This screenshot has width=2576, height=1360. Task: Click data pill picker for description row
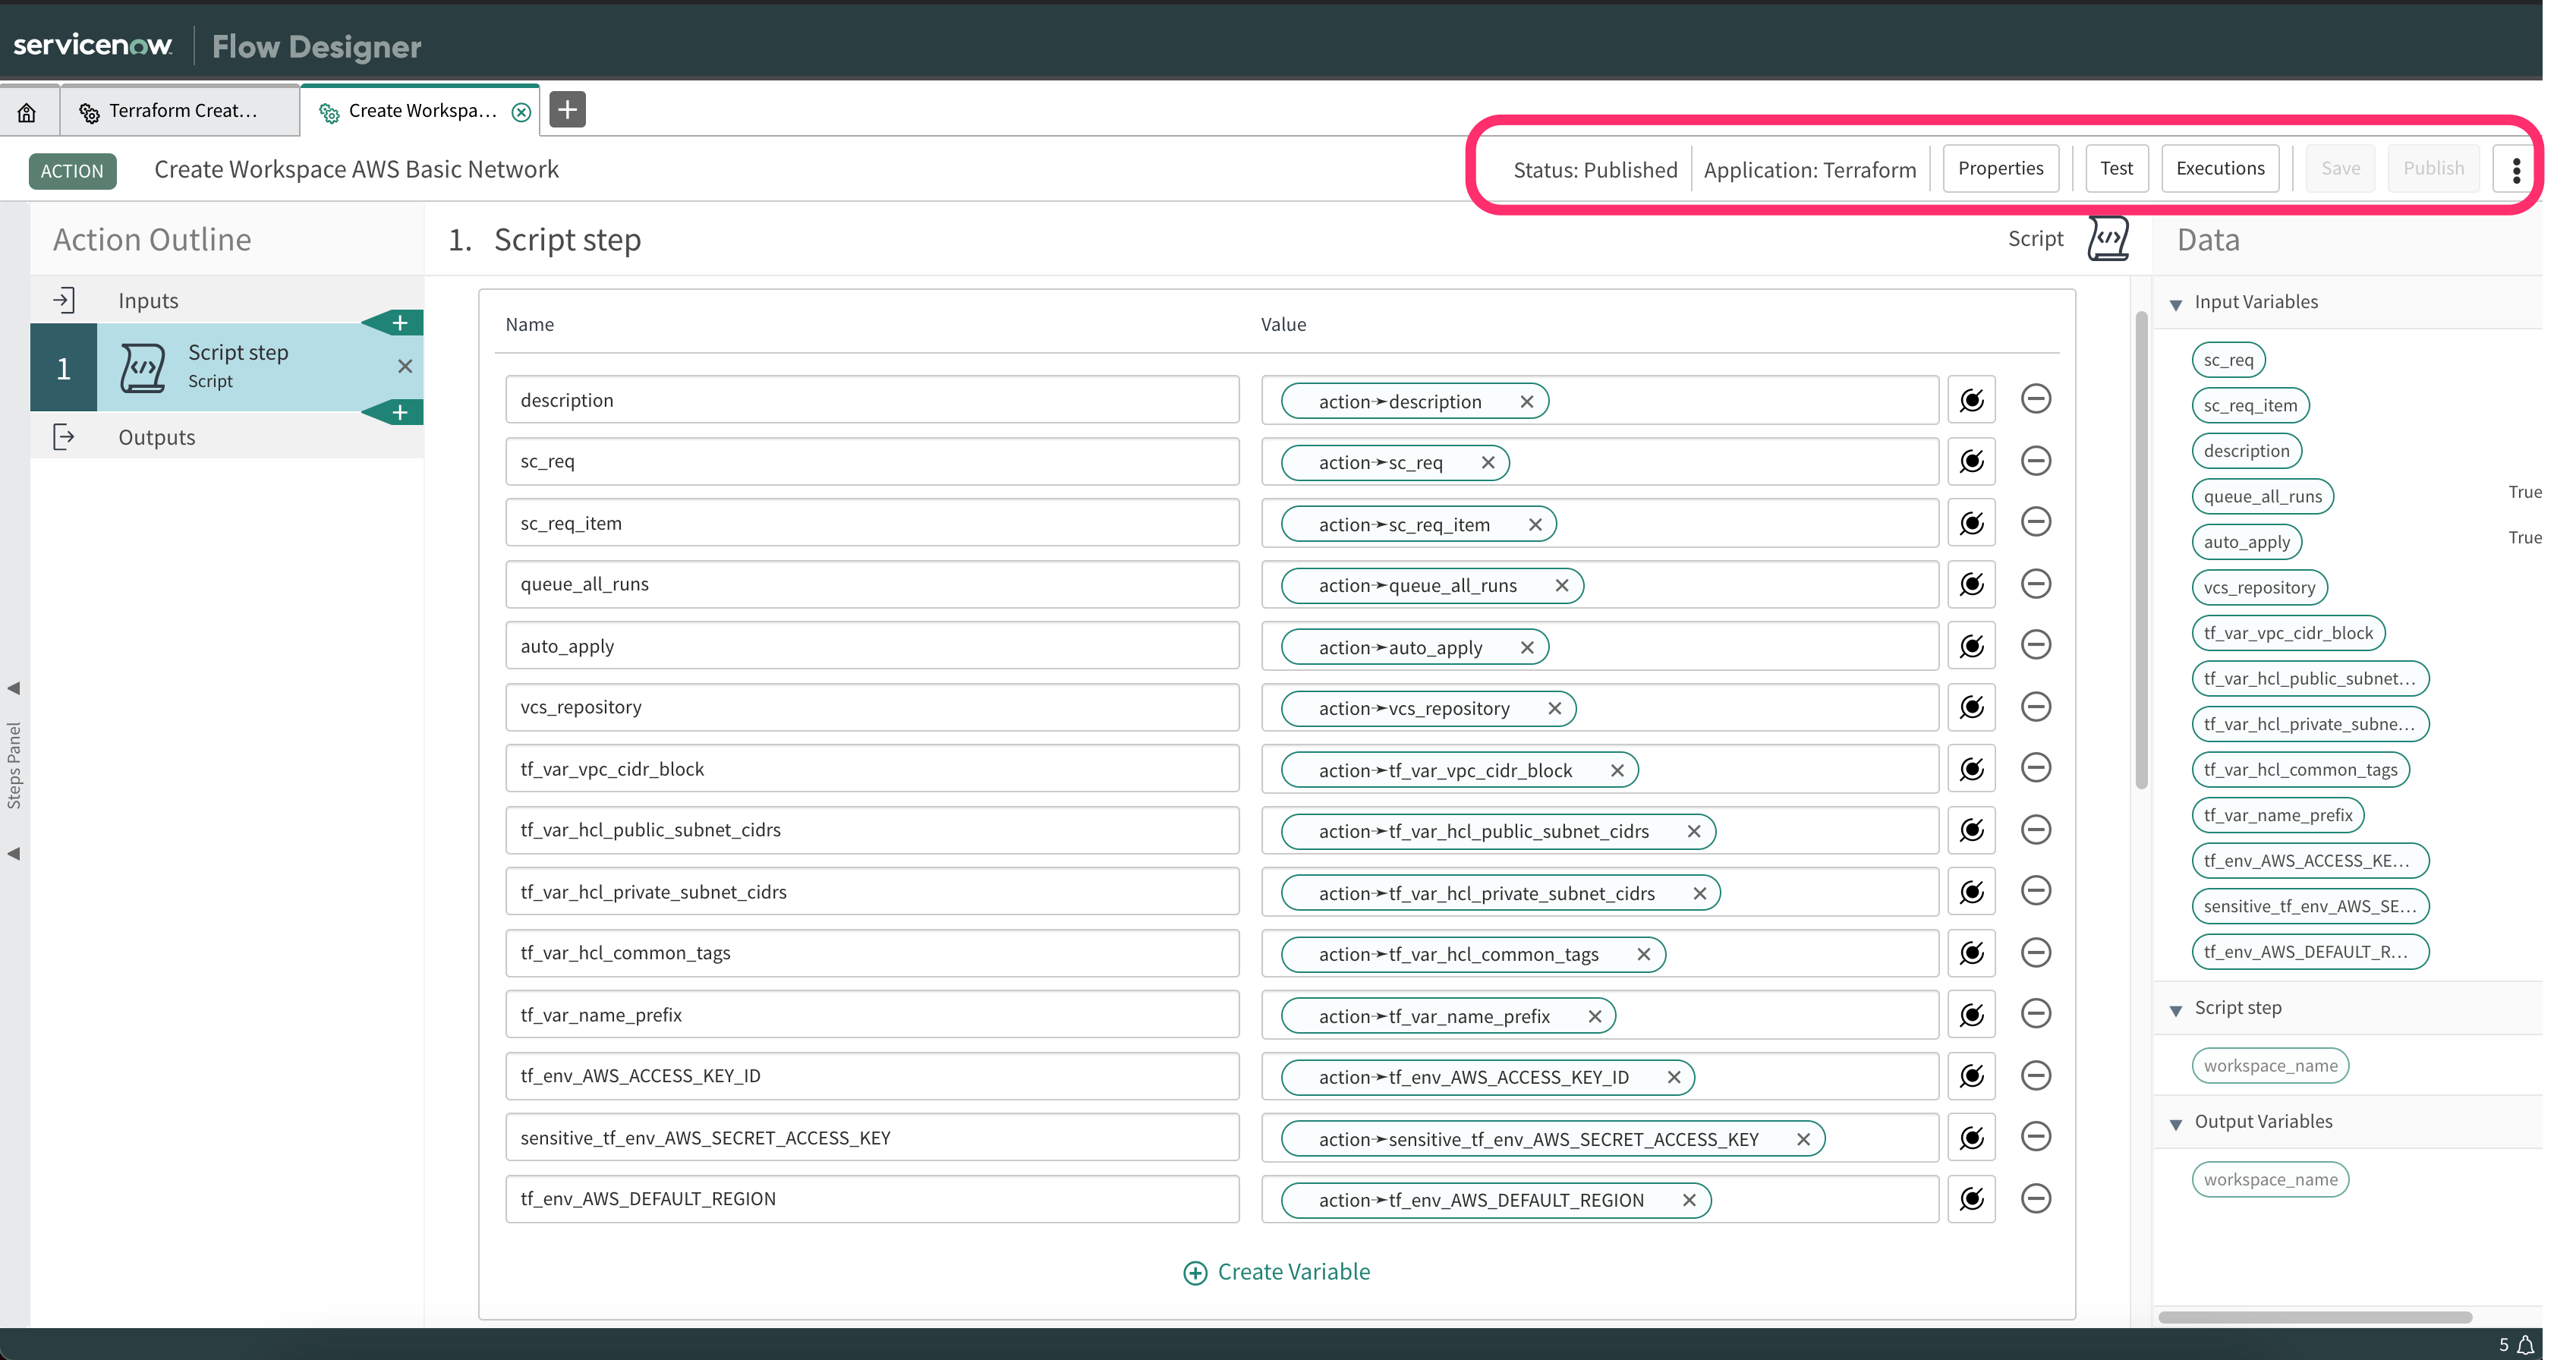[1971, 400]
